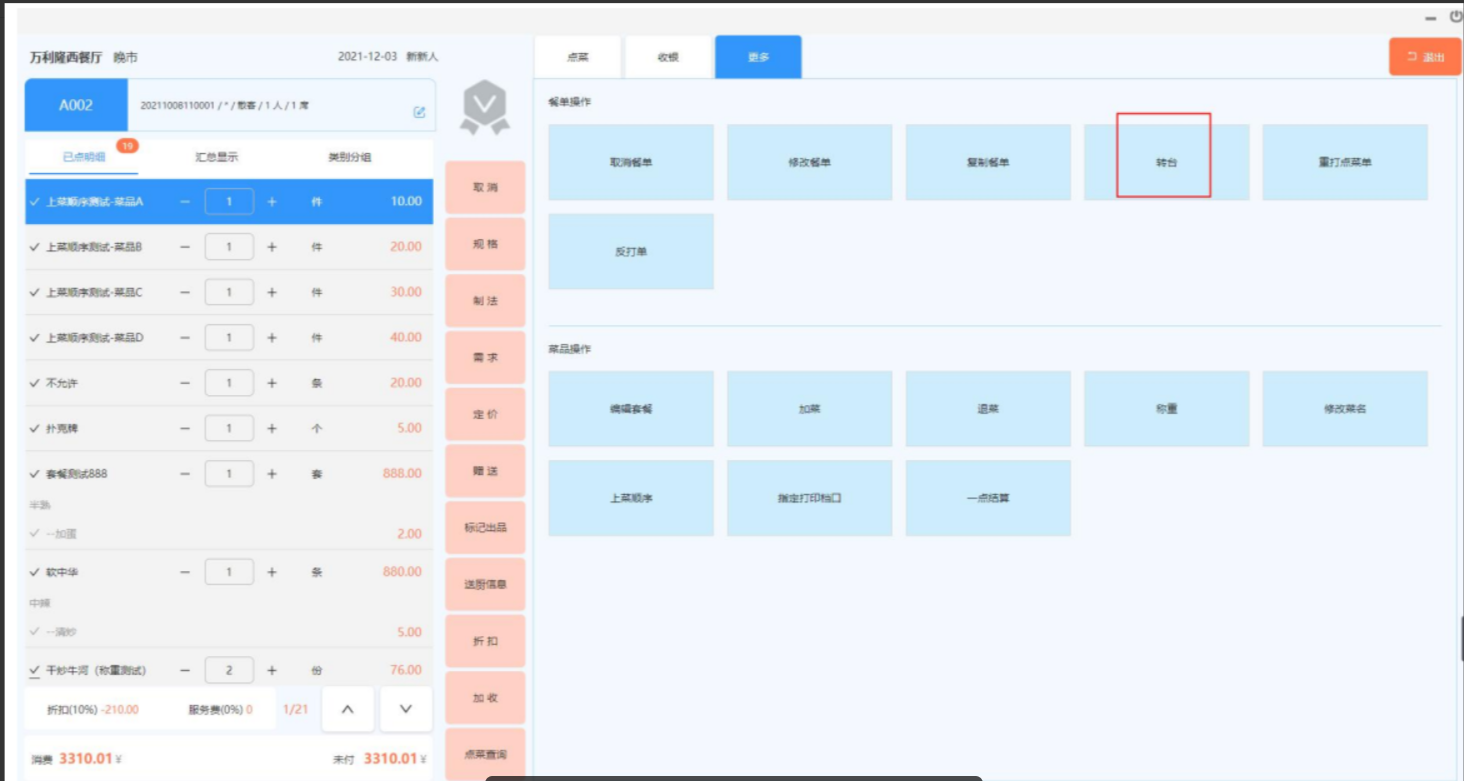The width and height of the screenshot is (1464, 781).
Task: Switch to the 类别分组 tab
Action: (350, 157)
